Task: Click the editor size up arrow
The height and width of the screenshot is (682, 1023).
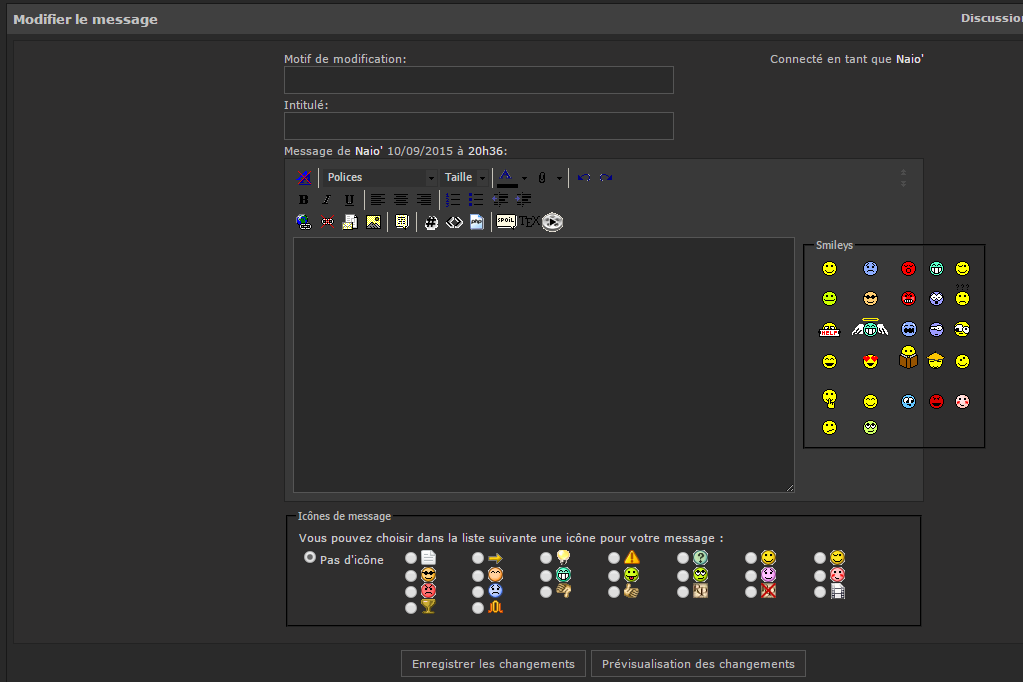Action: click(x=904, y=172)
